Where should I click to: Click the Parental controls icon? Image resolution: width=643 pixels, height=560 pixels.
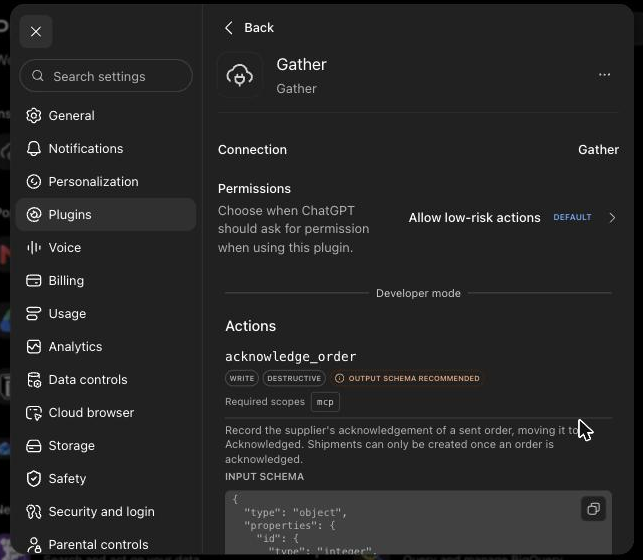click(x=34, y=545)
